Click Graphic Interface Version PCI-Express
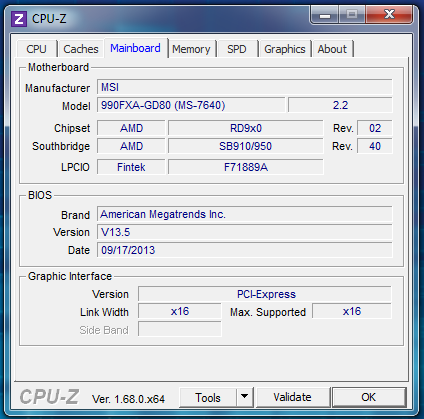The height and width of the screenshot is (419, 424). 265,294
